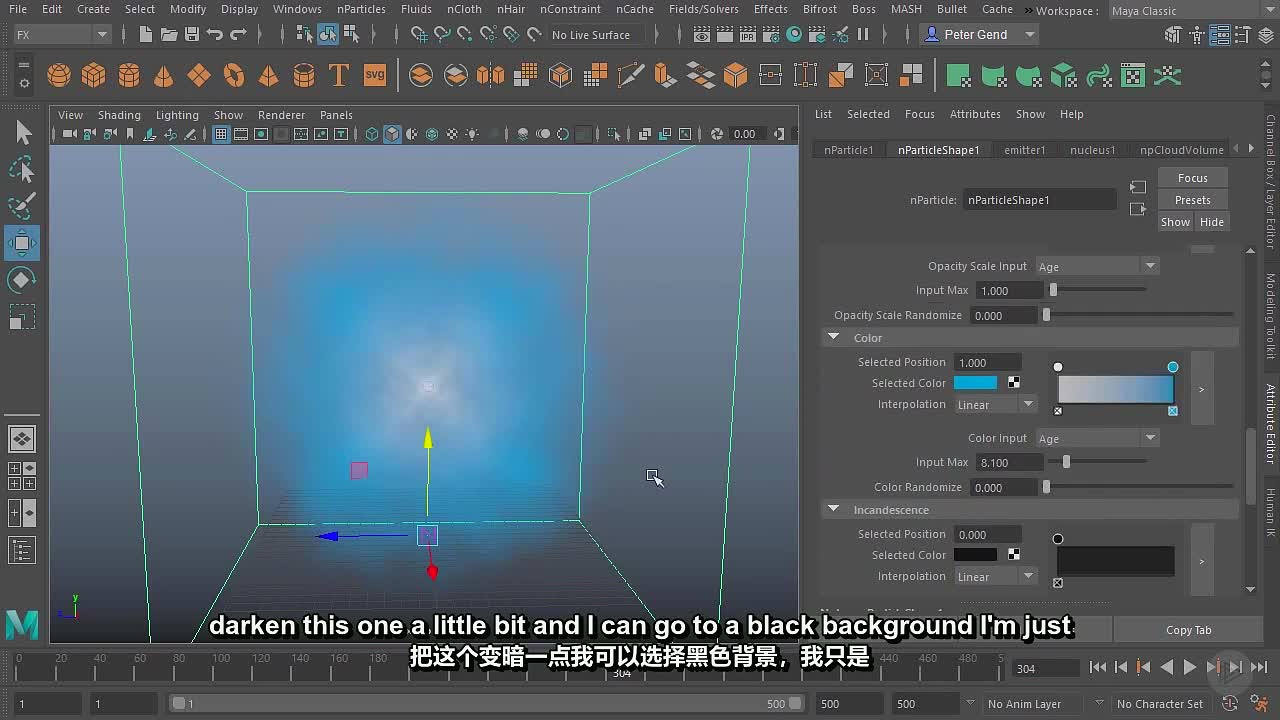Screen dimensions: 1280x720
Task: Toggle selected color checker icon under Color
Action: (1014, 382)
